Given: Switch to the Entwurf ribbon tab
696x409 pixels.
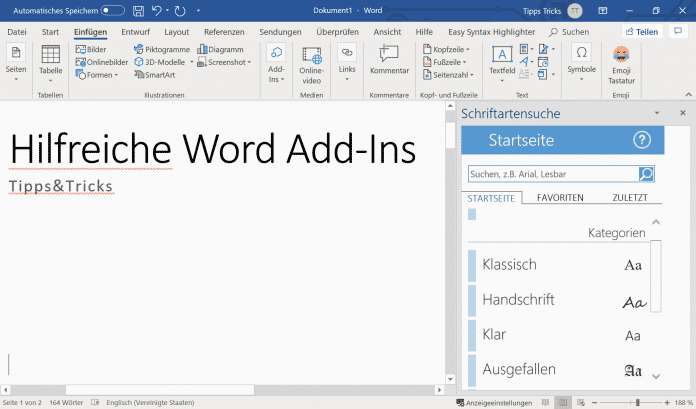Looking at the screenshot, I should [135, 32].
